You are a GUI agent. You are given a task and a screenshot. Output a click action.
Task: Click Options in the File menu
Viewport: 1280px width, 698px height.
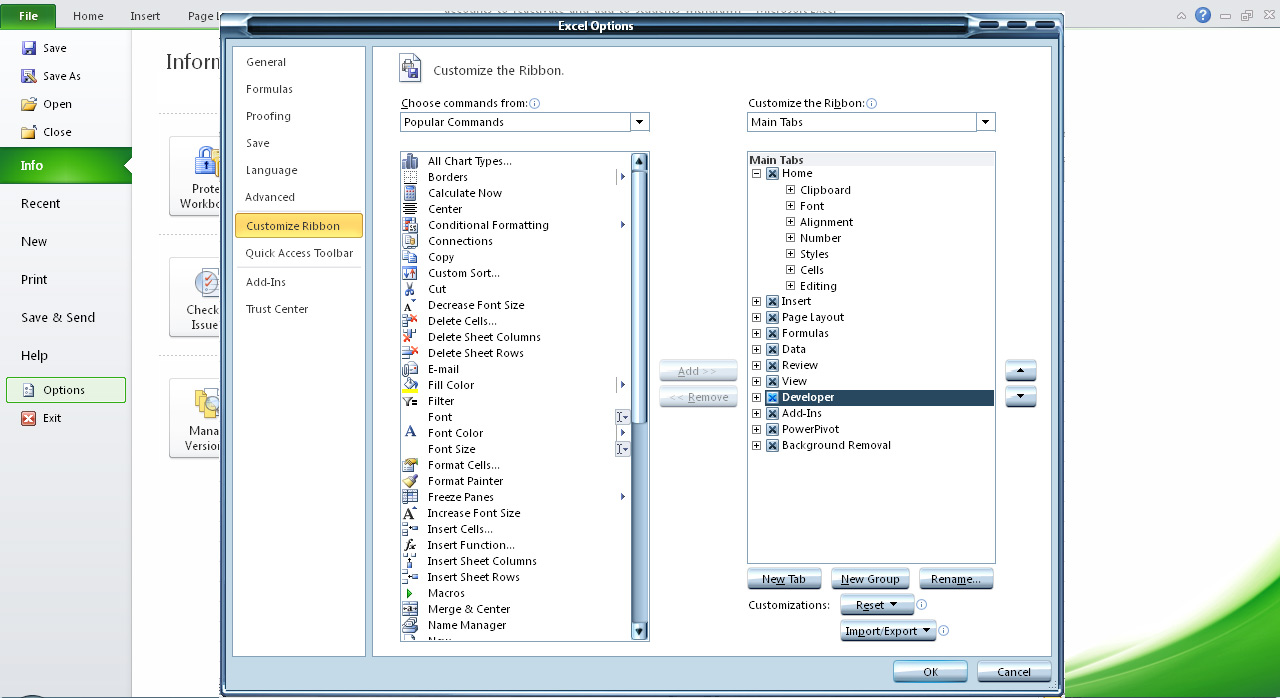tap(66, 390)
